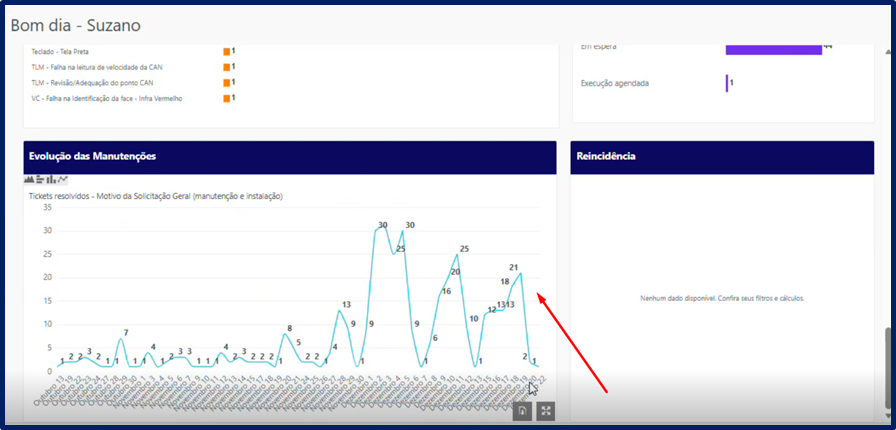Click the orange bar for 'Teclado - Tela Preta'

click(227, 51)
